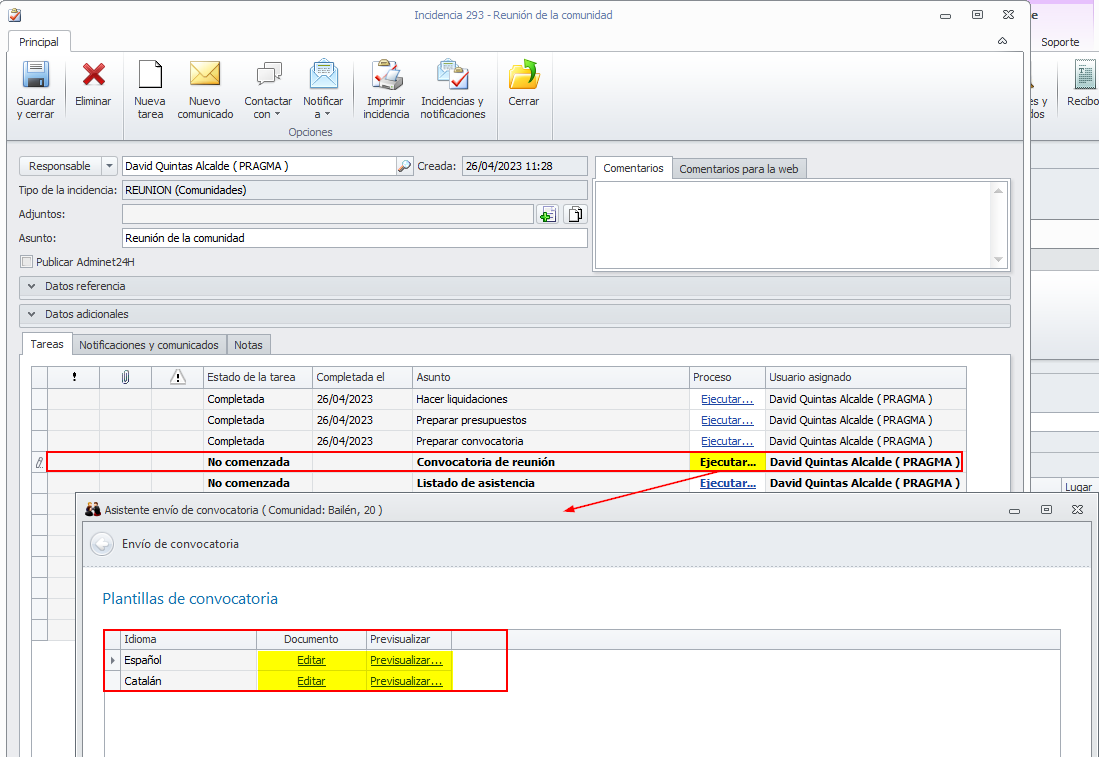This screenshot has width=1099, height=757.
Task: Open Incidencias y notificaciones icon
Action: [x=452, y=76]
